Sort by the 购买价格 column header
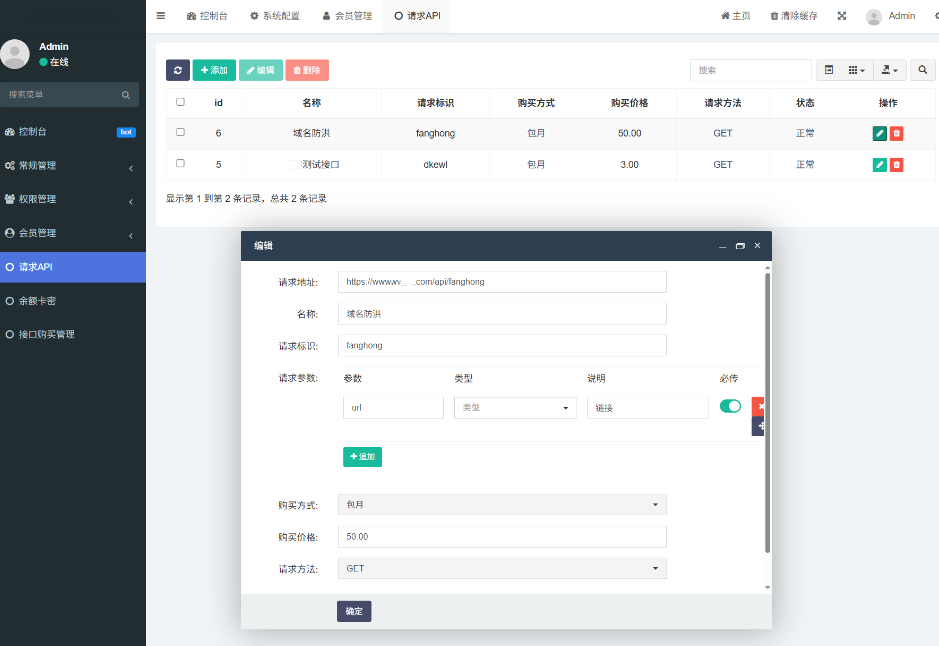Screen dimensions: 939x646 coord(629,103)
